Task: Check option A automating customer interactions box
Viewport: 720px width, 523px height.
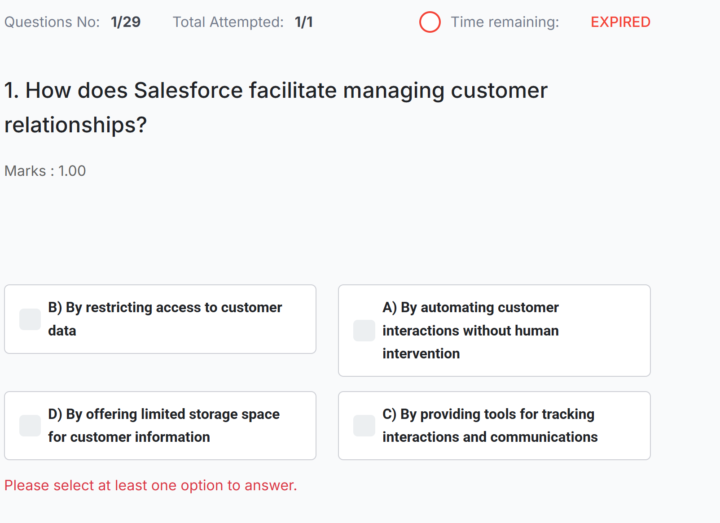Action: [x=364, y=330]
